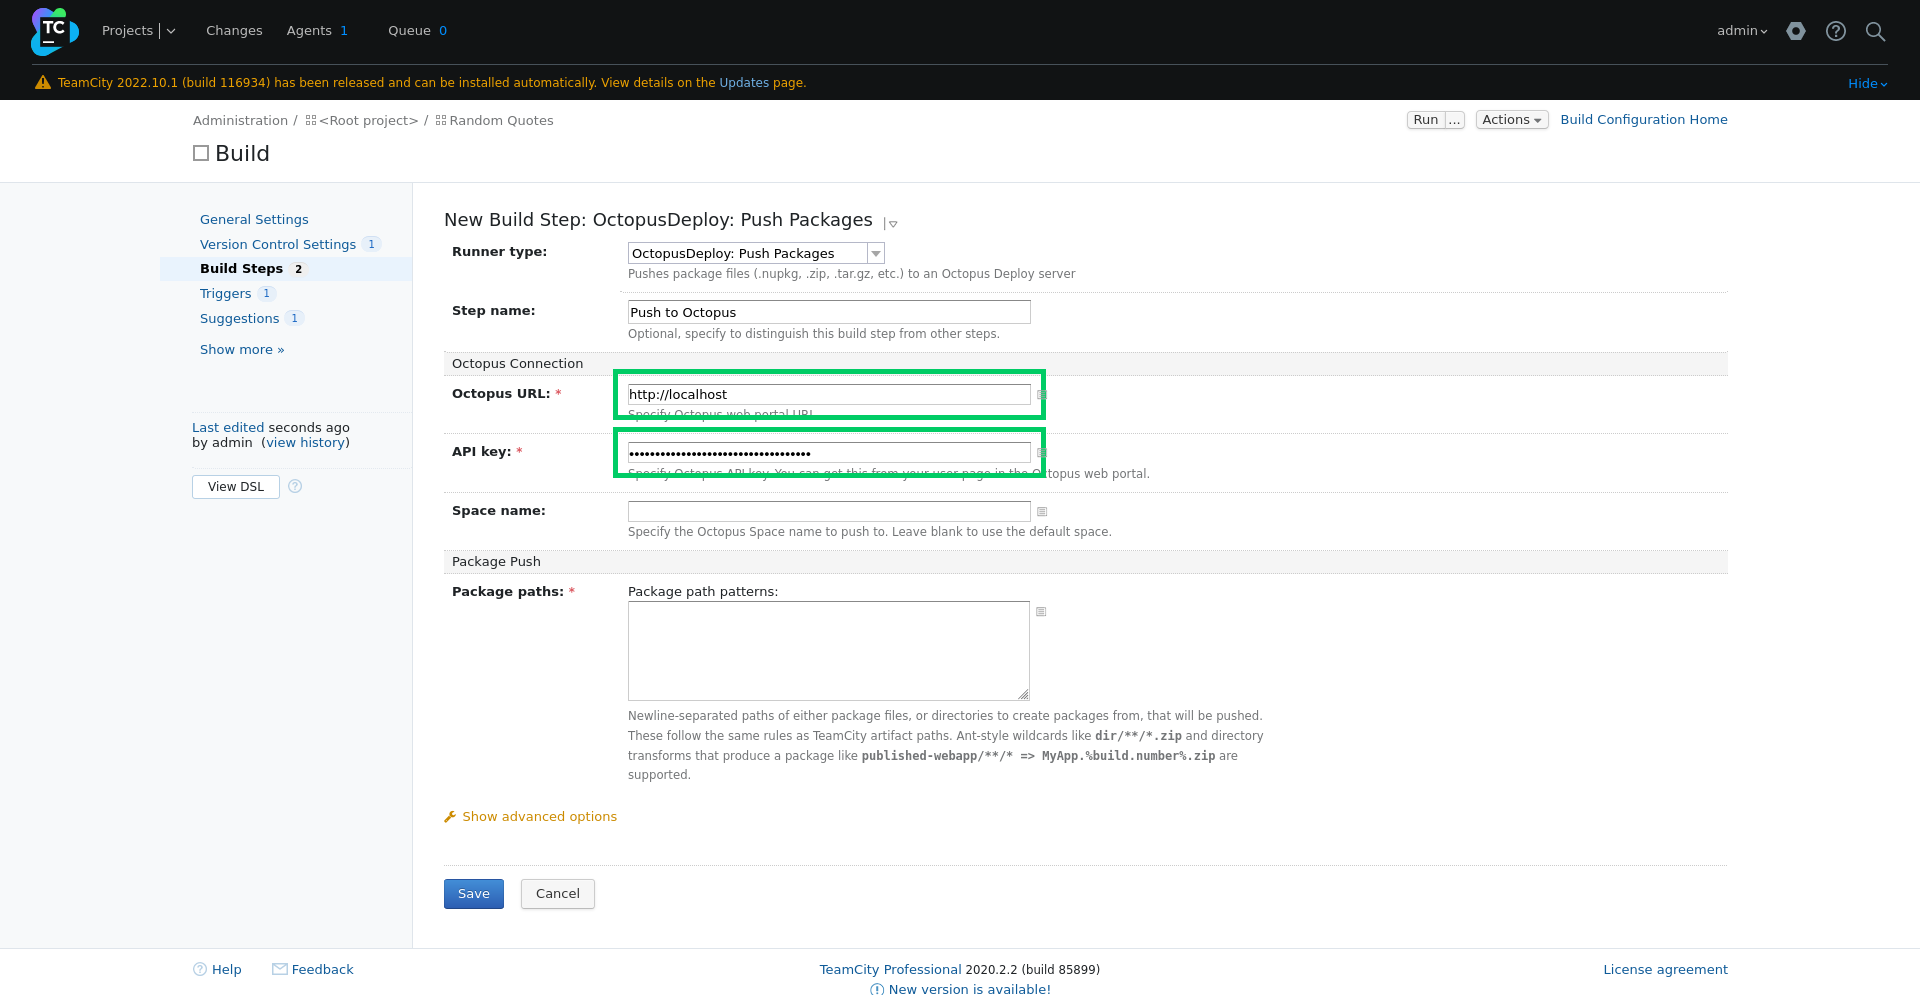
Task: Click the parameter picker icon beside Space name
Action: (1042, 512)
